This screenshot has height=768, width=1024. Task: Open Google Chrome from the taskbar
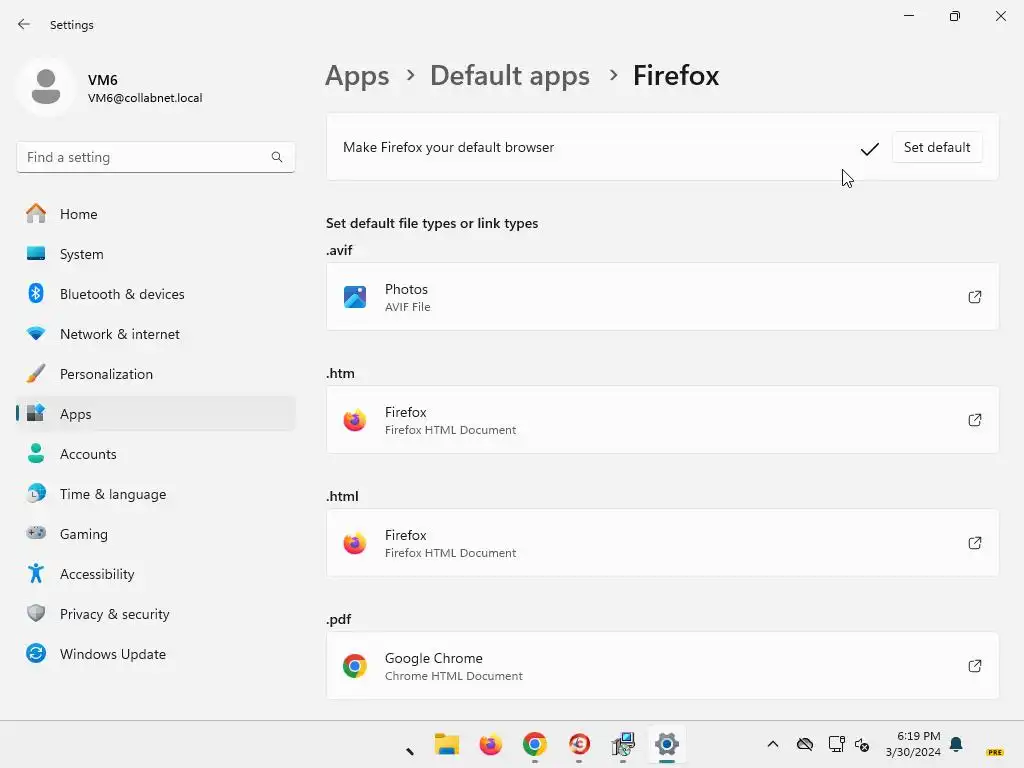tap(535, 744)
